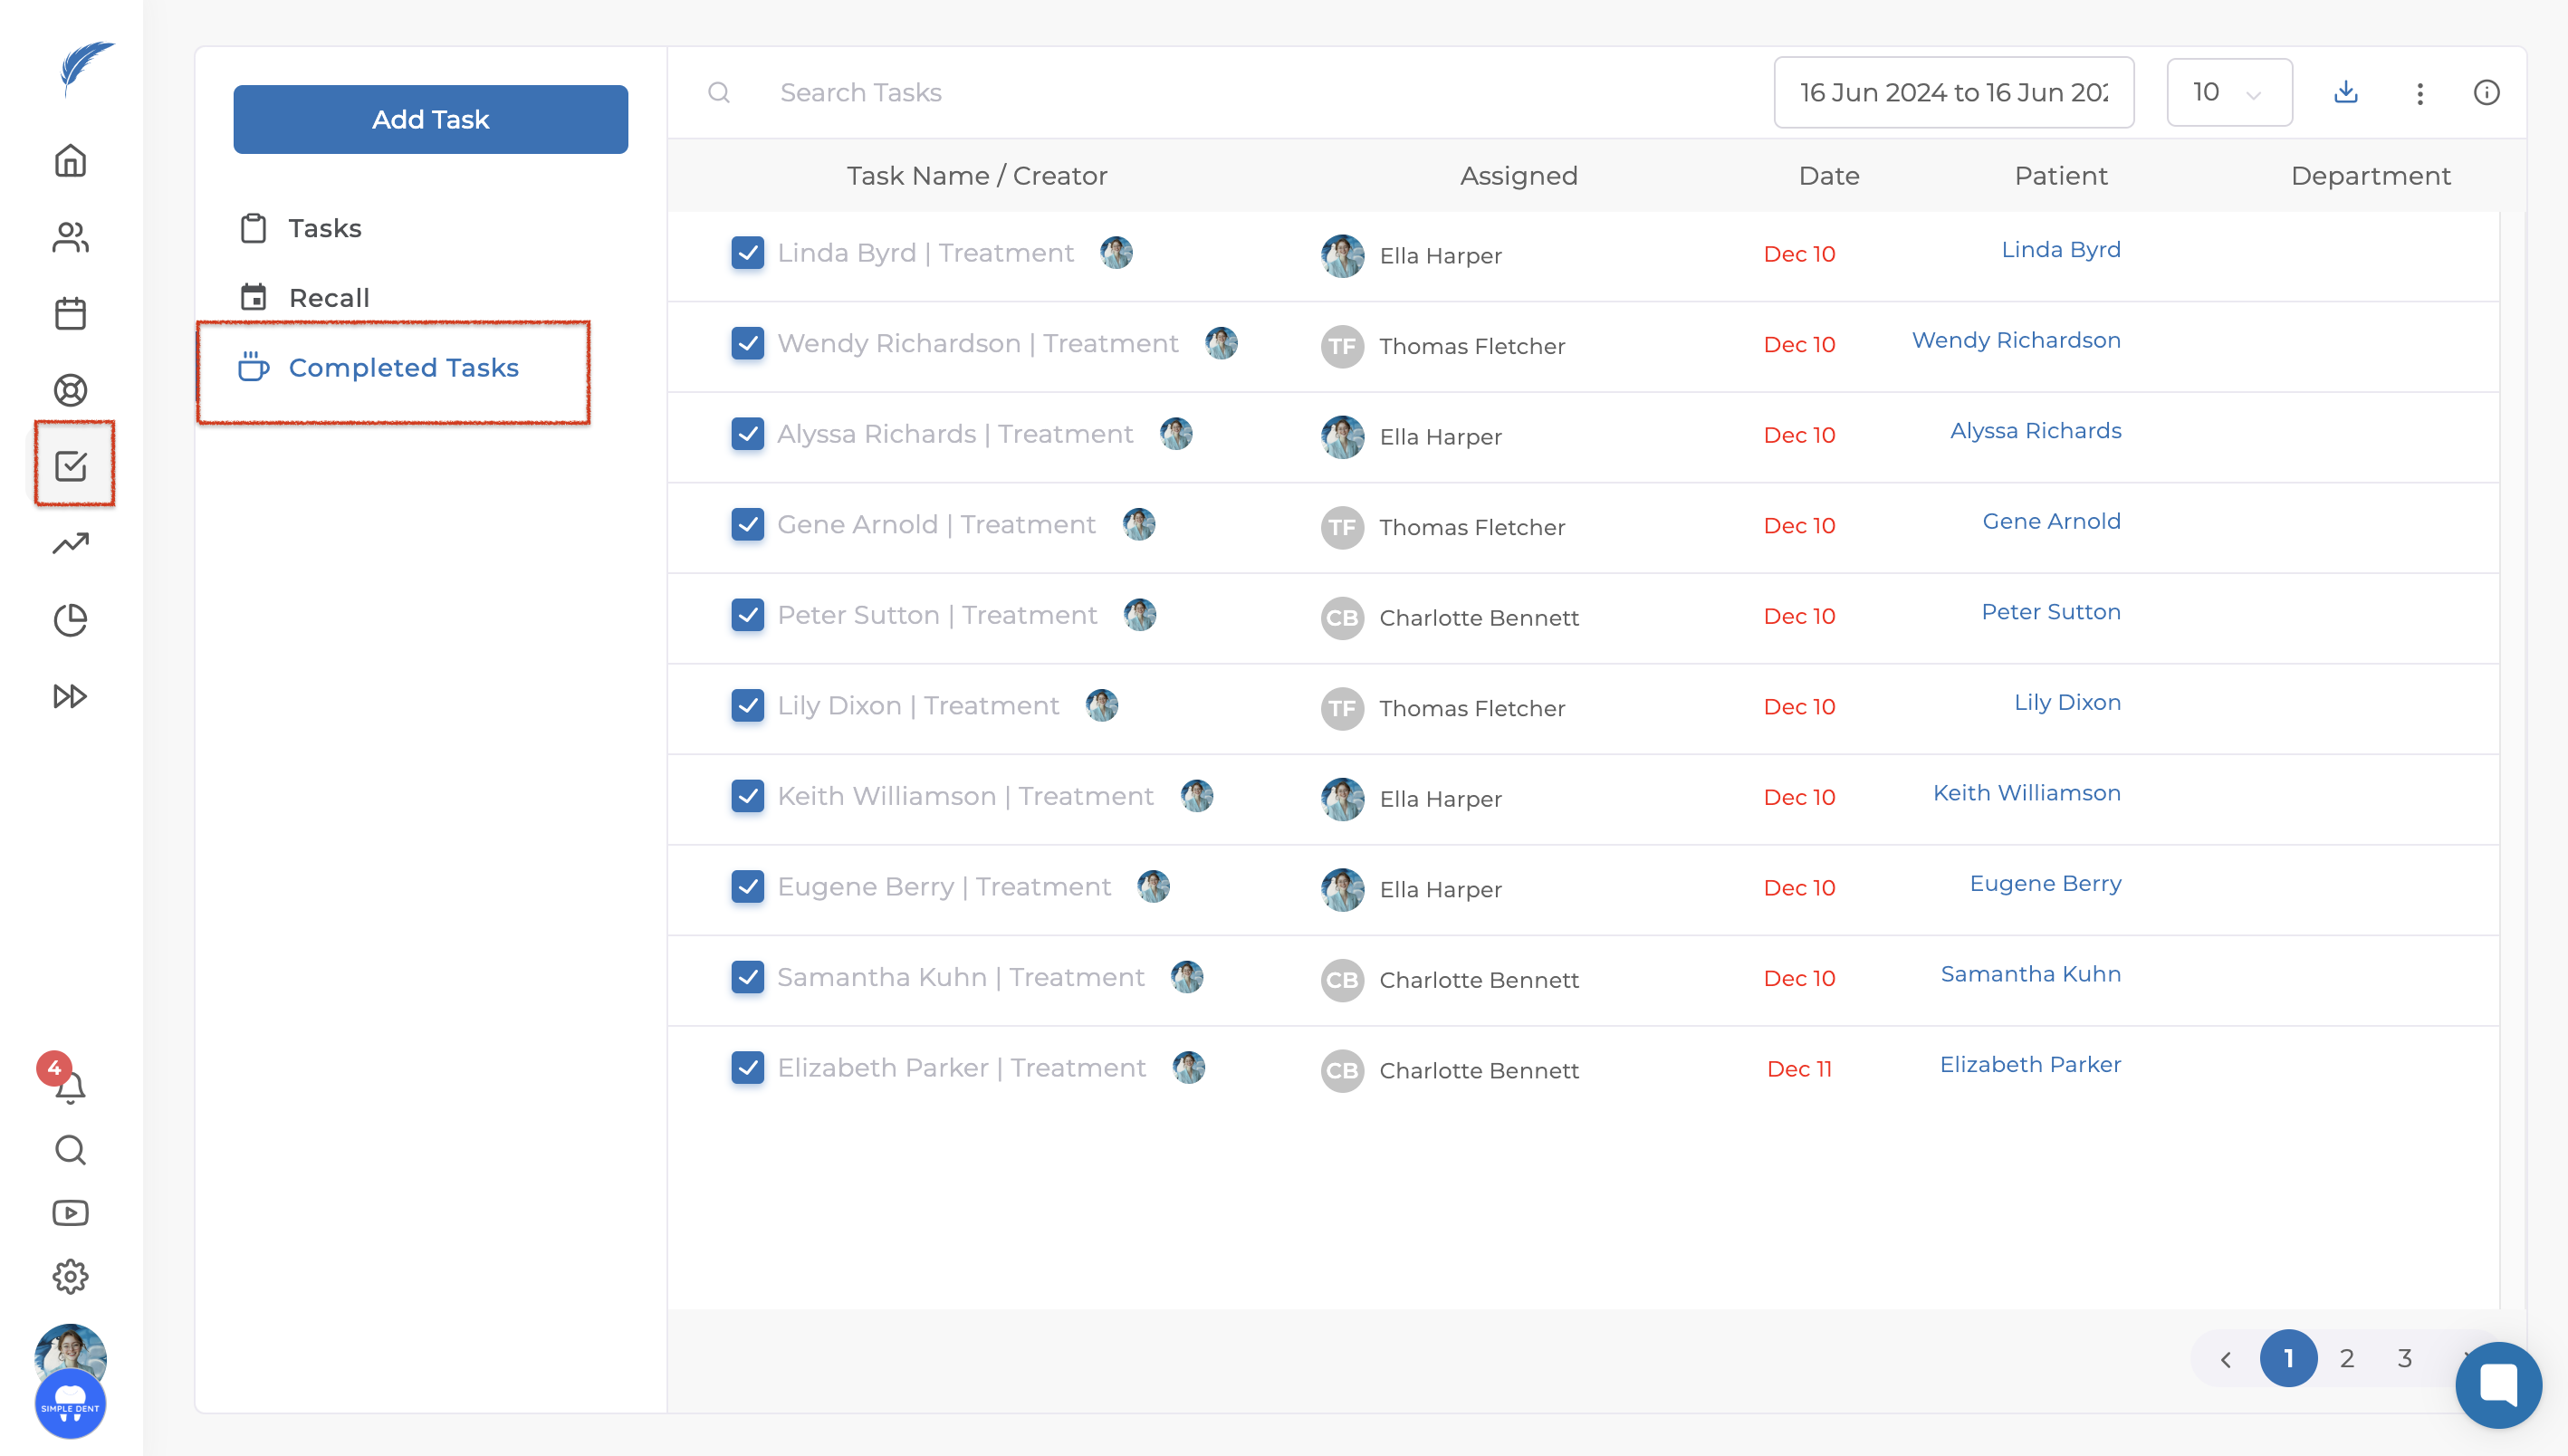Viewport: 2568px width, 1456px height.
Task: Open the pie chart reports icon
Action: tap(70, 620)
